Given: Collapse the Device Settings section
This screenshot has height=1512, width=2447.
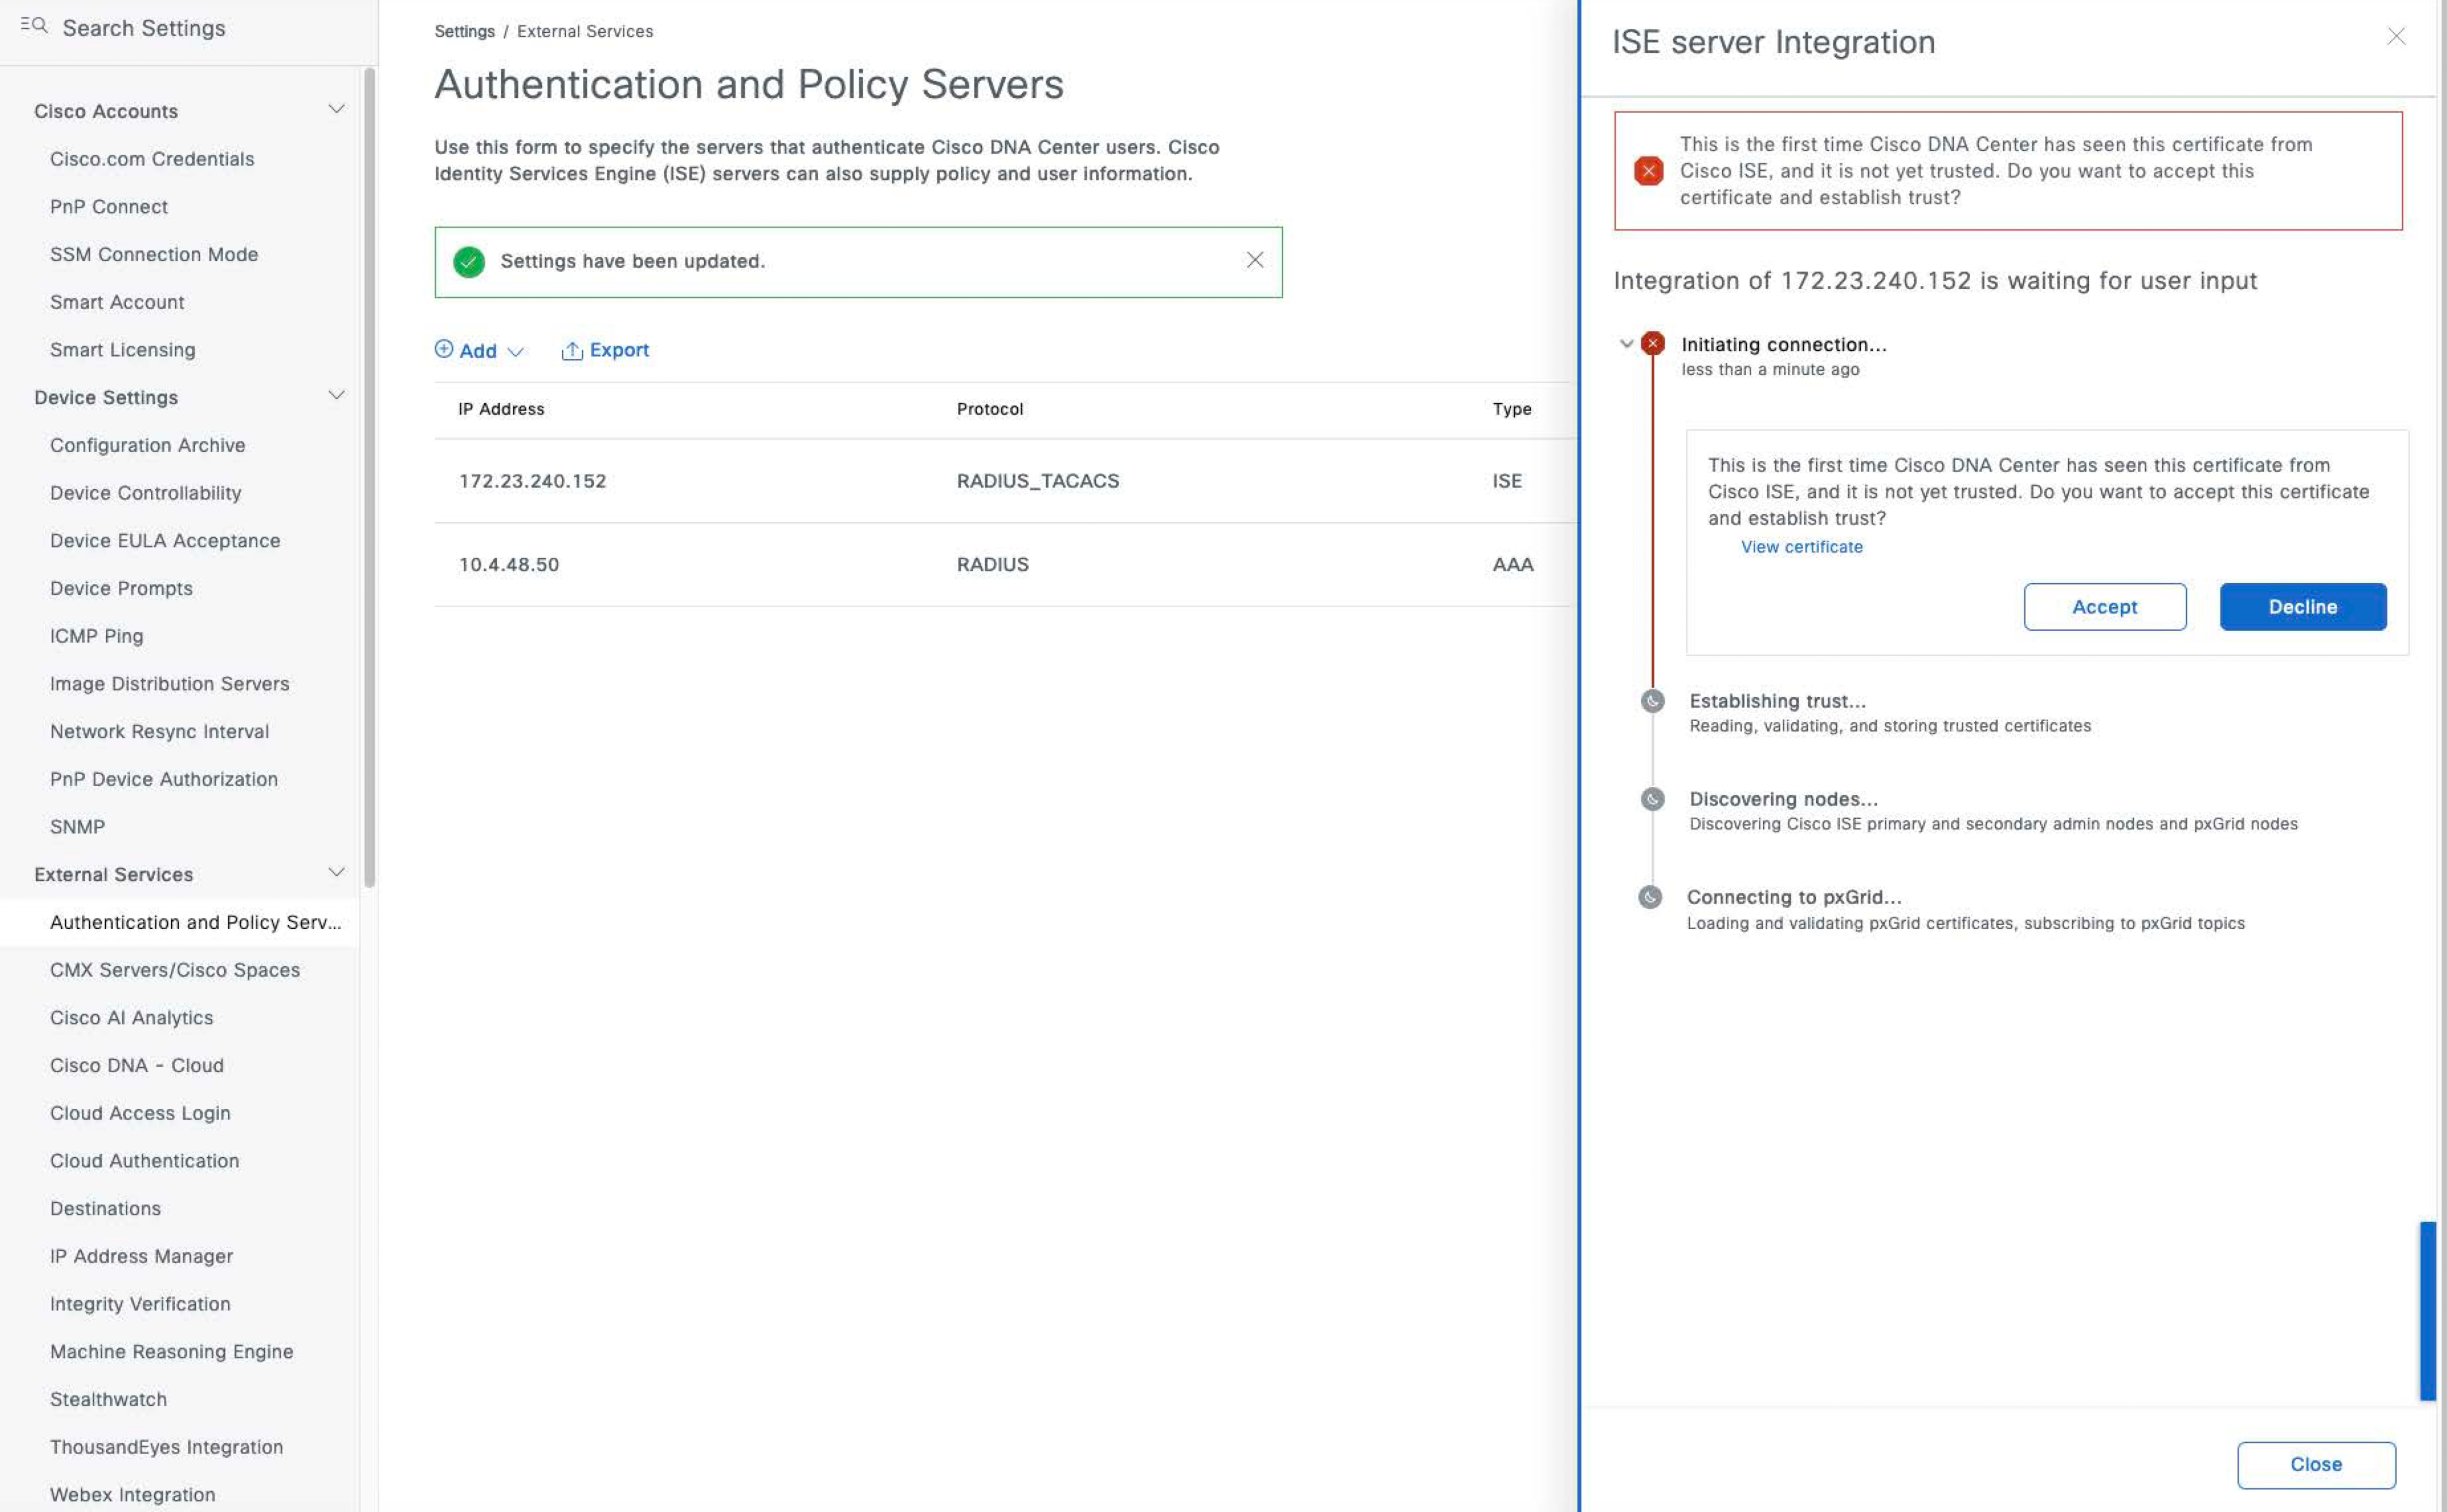Looking at the screenshot, I should [336, 396].
